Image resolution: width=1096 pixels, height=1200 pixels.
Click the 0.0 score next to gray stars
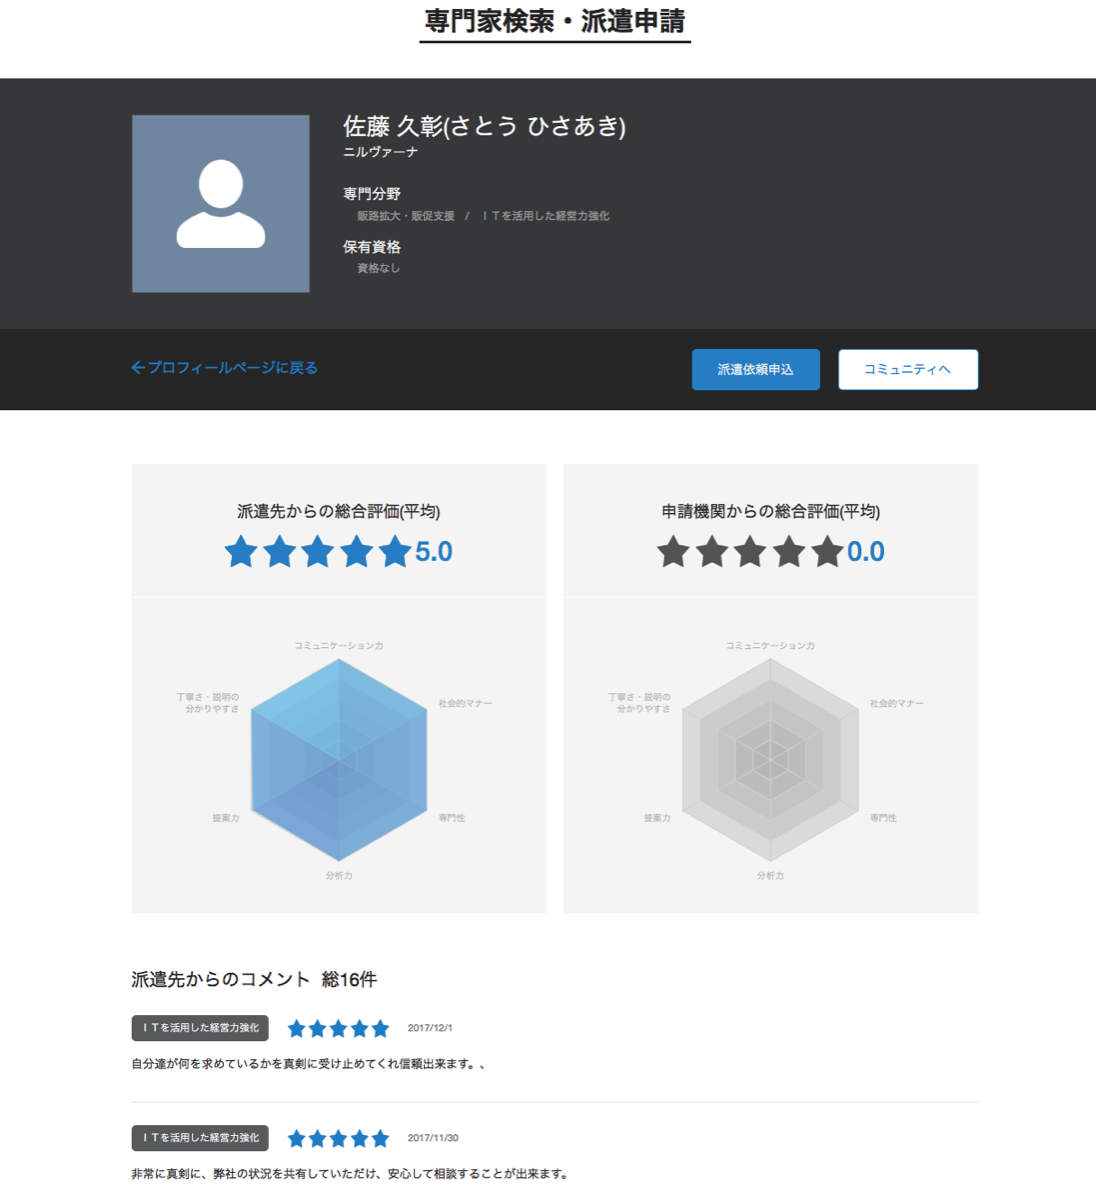(x=866, y=552)
